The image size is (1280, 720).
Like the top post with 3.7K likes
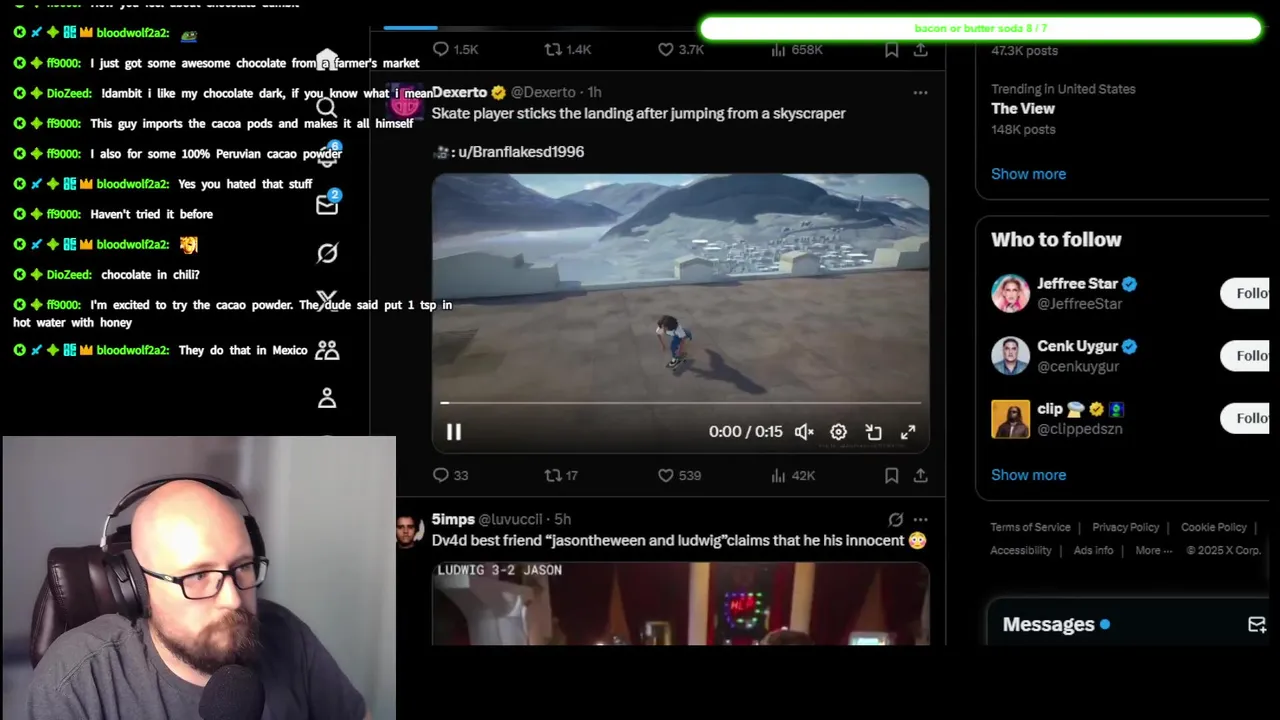[x=680, y=49]
